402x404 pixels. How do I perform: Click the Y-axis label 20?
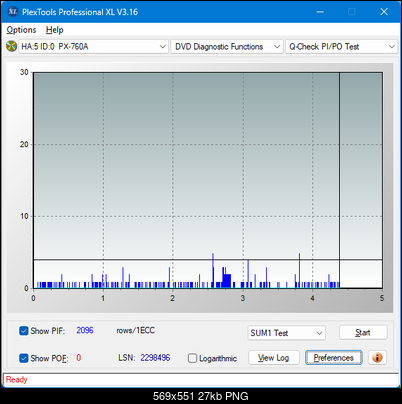pos(24,144)
